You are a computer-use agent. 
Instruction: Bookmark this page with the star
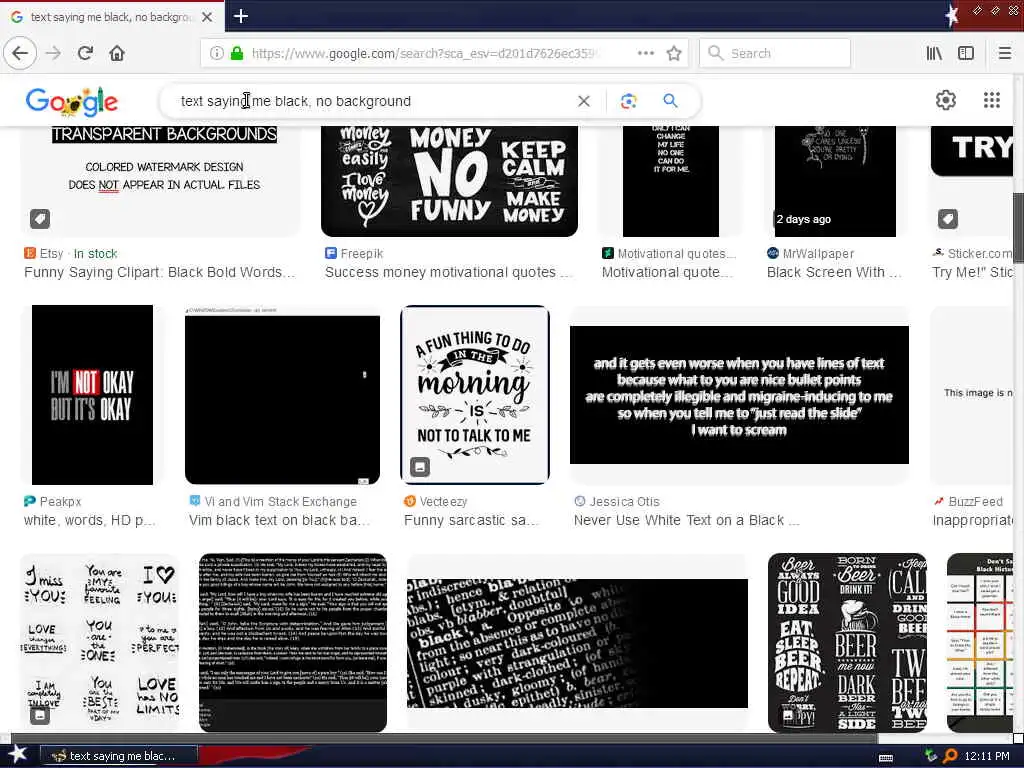(674, 53)
